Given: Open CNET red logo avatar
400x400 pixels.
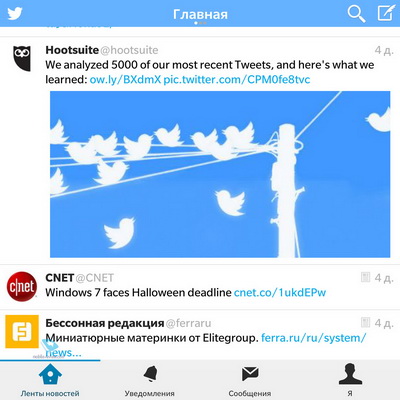Looking at the screenshot, I should point(22,287).
